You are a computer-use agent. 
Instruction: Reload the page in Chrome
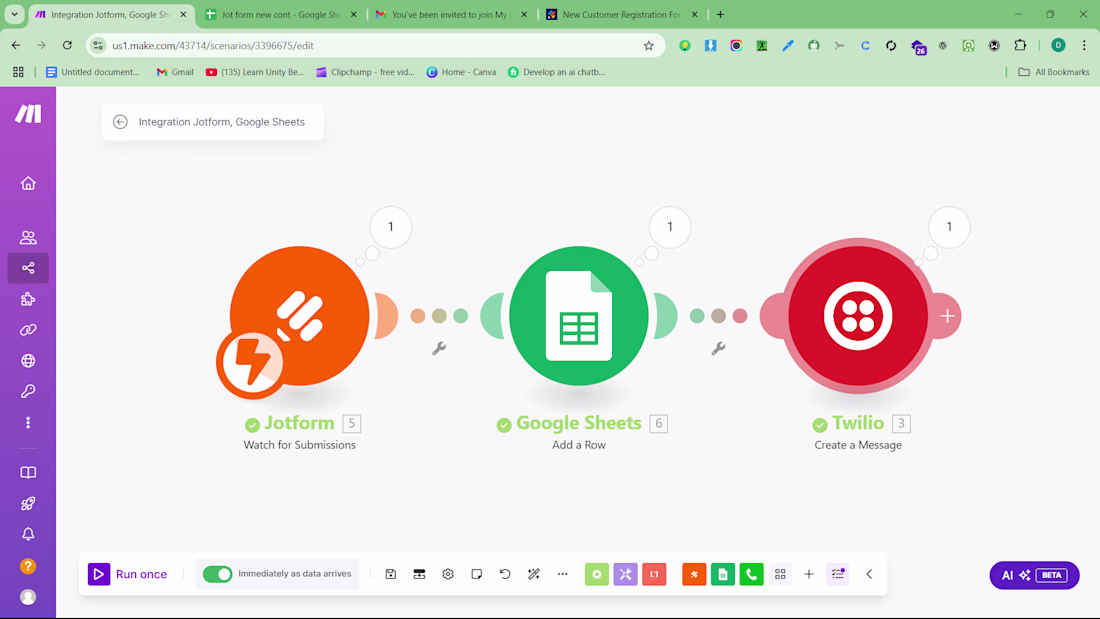(67, 46)
